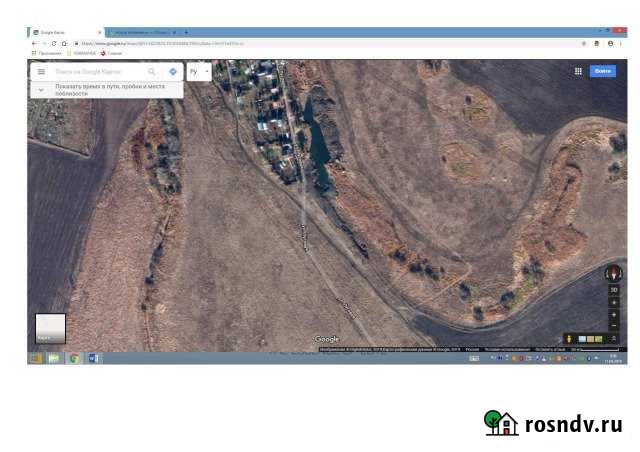Reset orientation with the compass icon
Screen dimensions: 640x452
coord(613,273)
